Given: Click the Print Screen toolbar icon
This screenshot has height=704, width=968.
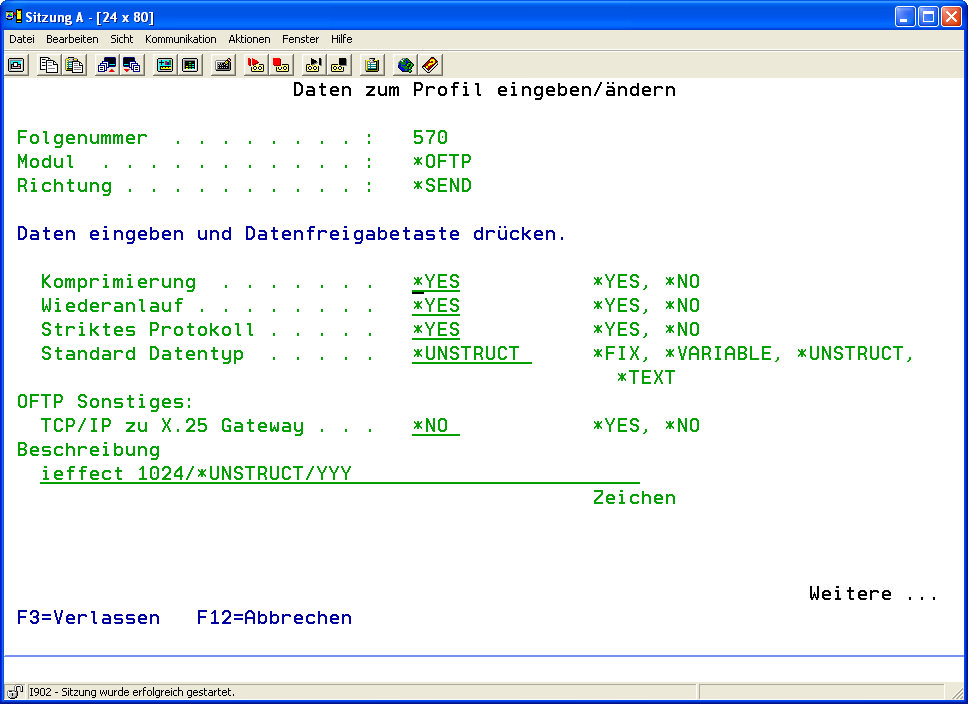Looking at the screenshot, I should [17, 65].
